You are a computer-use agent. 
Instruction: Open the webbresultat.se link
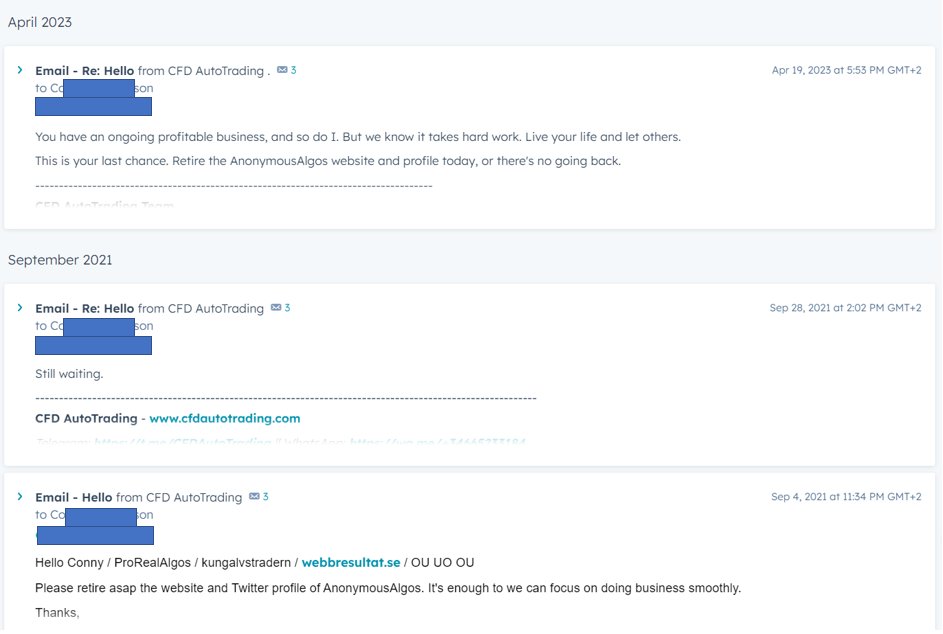click(x=351, y=563)
